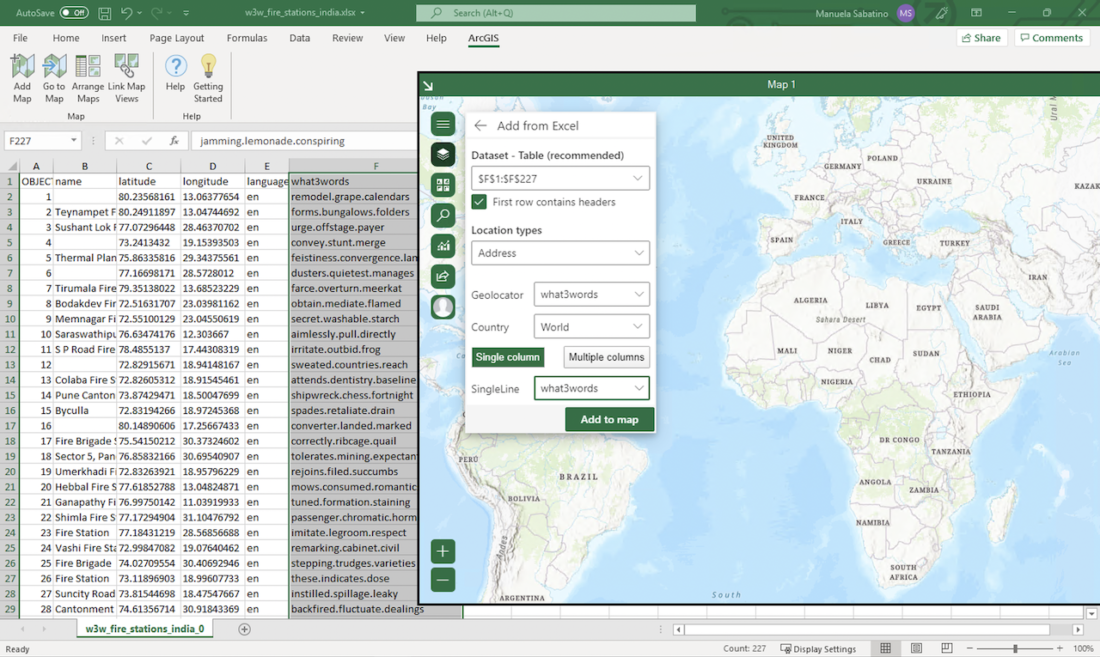Click the Link Map Views icon
The height and width of the screenshot is (657, 1100).
point(126,78)
